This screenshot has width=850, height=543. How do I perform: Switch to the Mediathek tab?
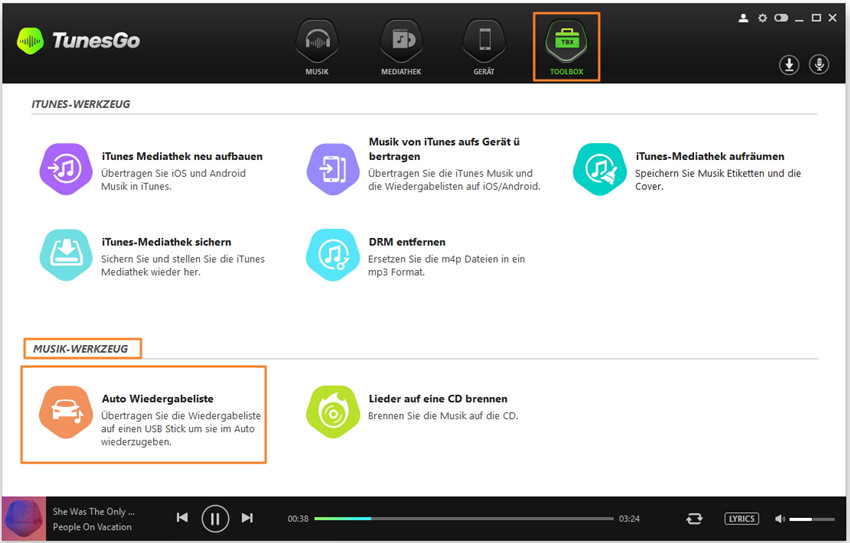click(x=401, y=47)
